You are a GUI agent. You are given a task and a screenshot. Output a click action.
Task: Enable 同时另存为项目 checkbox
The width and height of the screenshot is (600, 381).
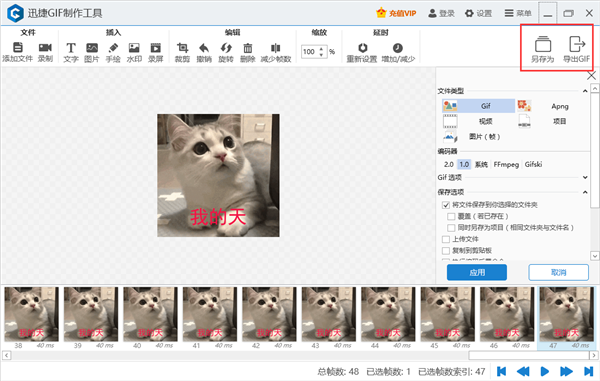451,228
